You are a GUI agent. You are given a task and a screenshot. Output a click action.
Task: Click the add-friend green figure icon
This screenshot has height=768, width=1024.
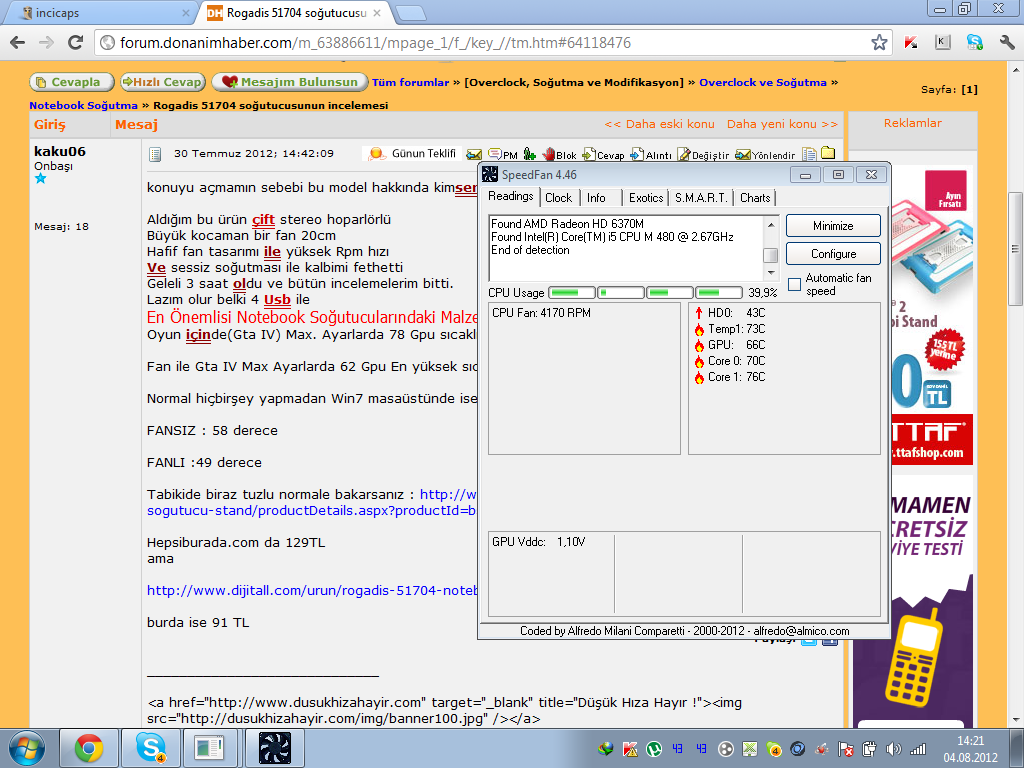coord(530,154)
